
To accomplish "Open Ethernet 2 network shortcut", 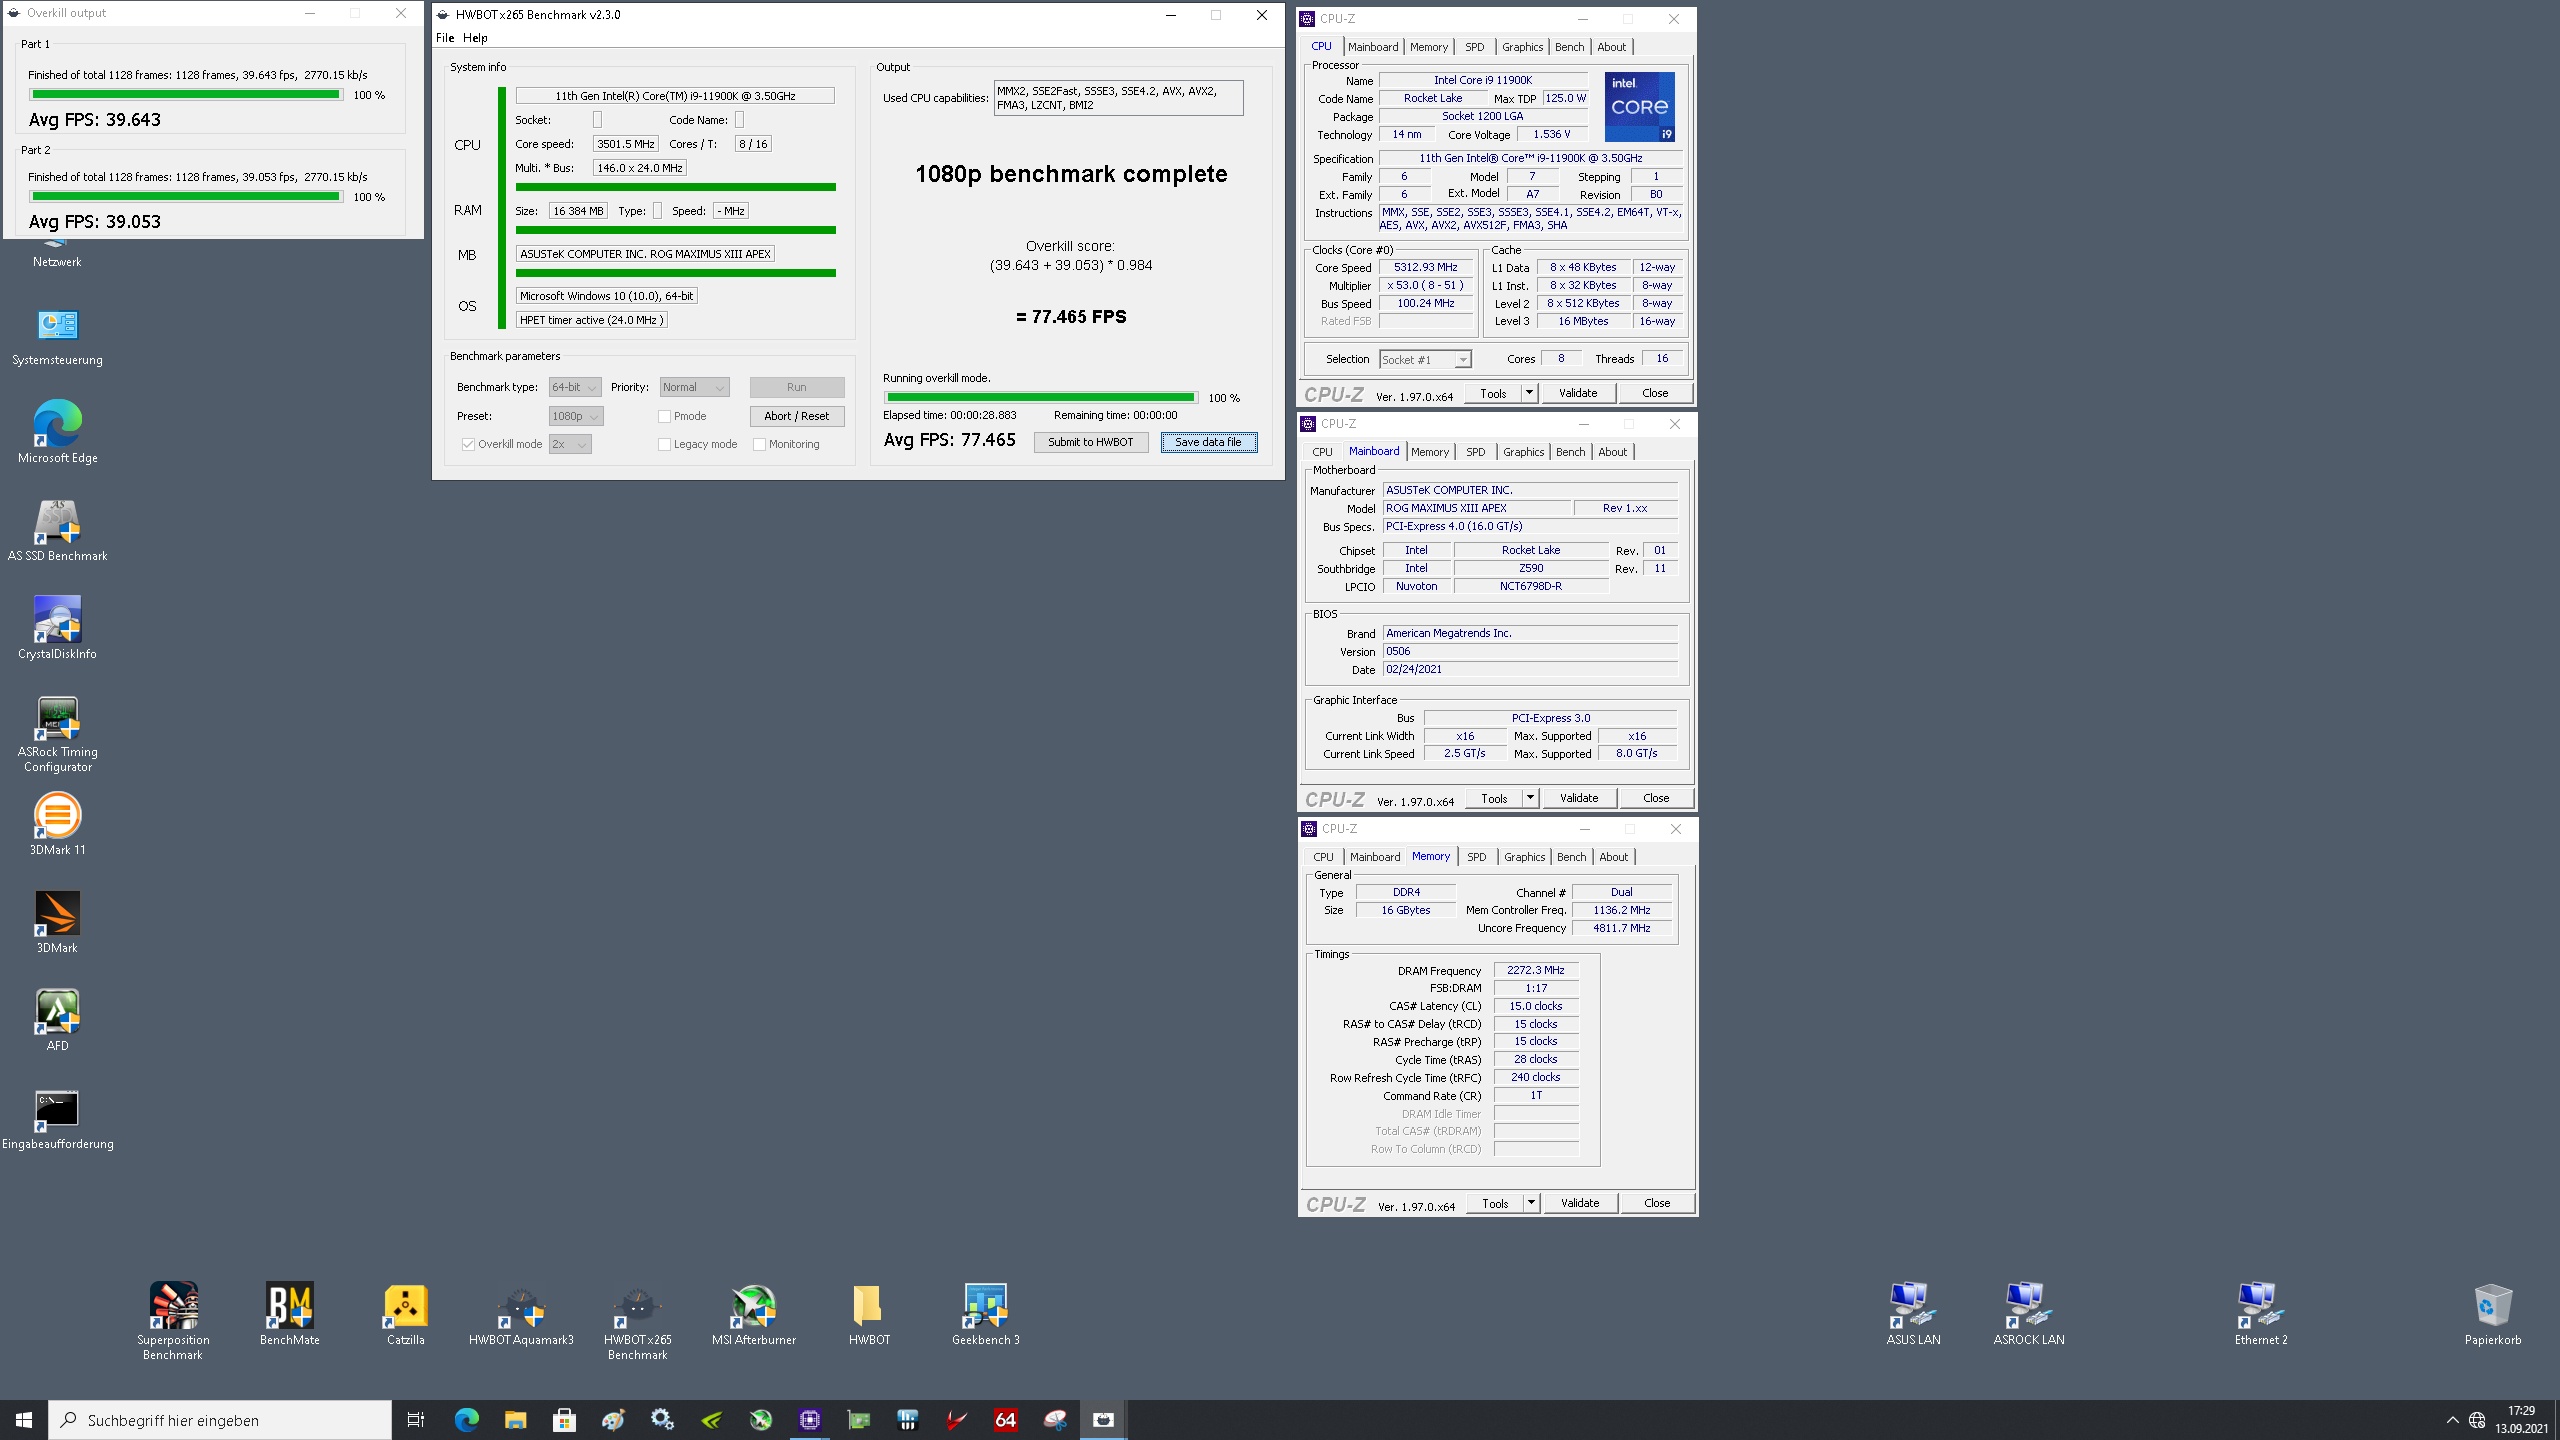I will pyautogui.click(x=2260, y=1314).
